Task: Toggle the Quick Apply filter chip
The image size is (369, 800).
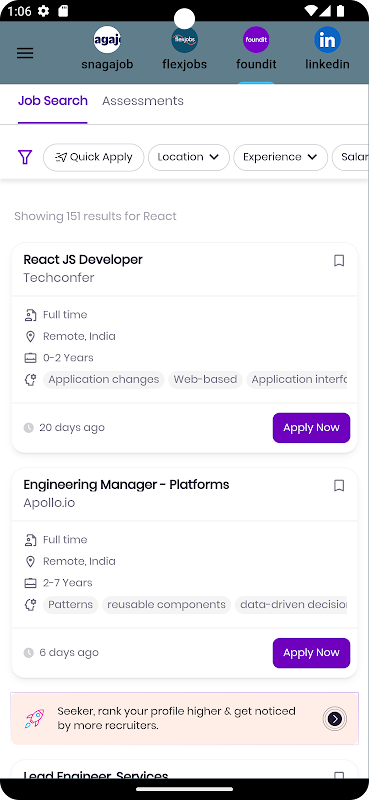Action: tap(93, 157)
